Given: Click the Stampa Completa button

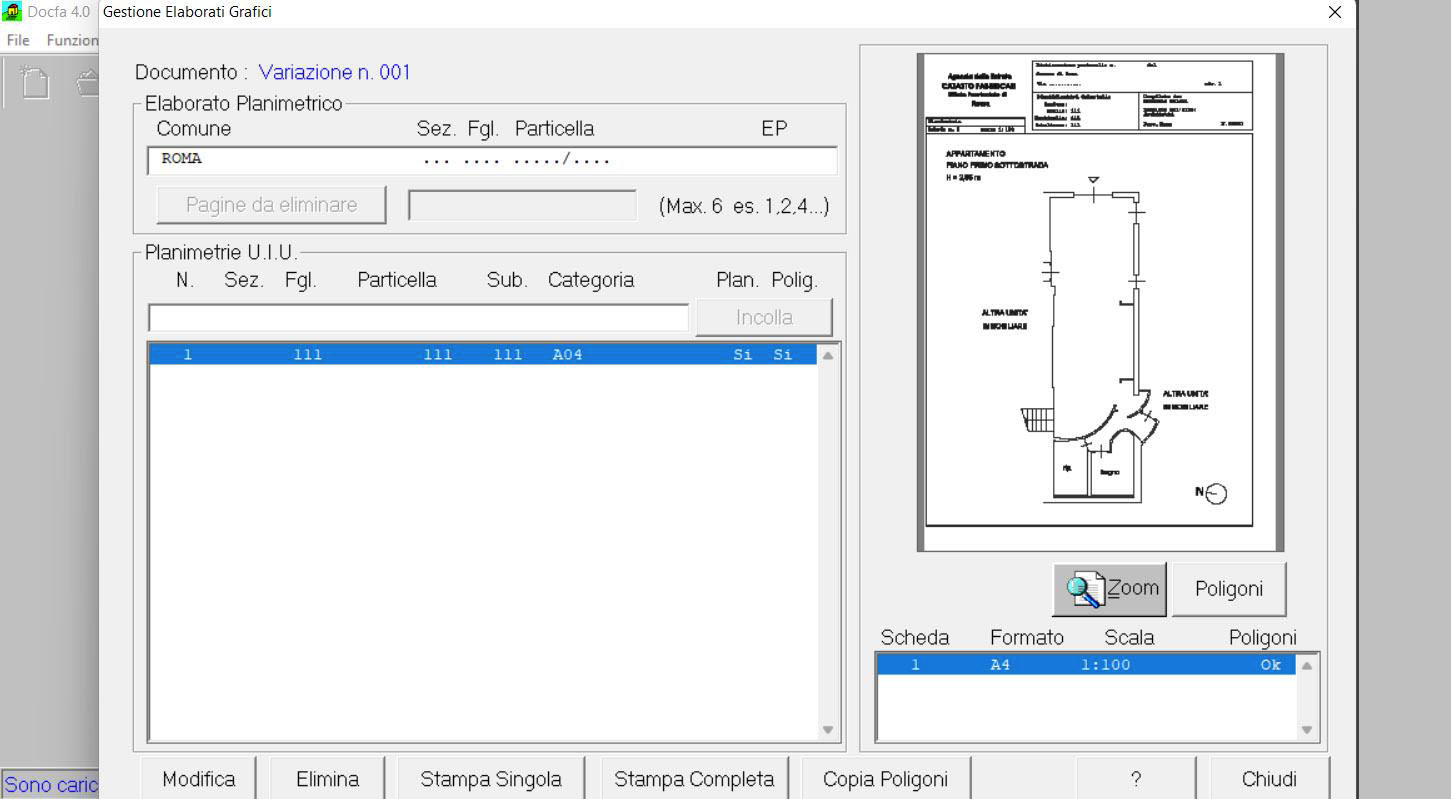Looking at the screenshot, I should (x=693, y=779).
